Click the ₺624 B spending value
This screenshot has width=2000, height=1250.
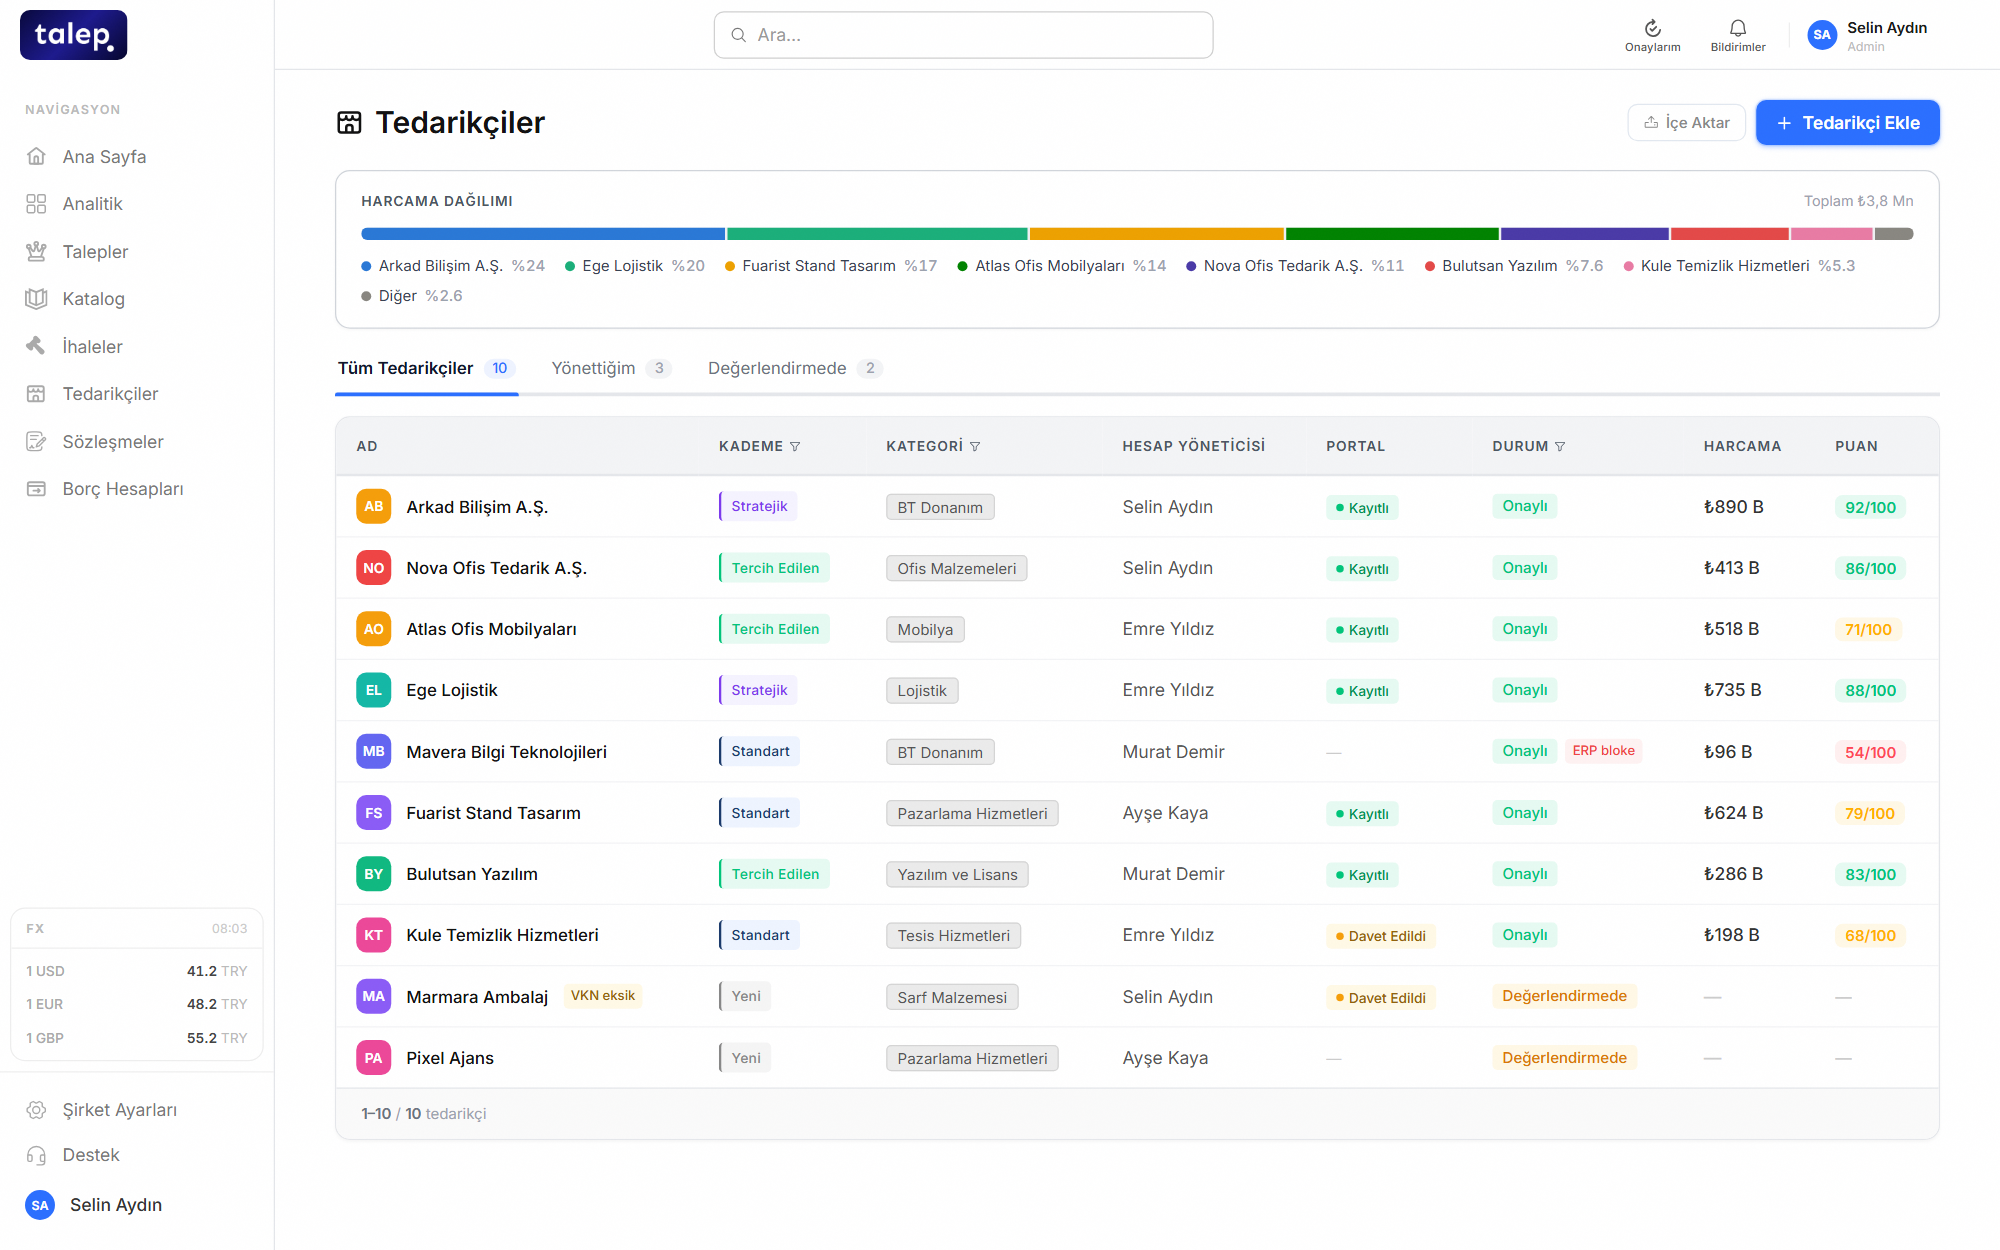1733,813
